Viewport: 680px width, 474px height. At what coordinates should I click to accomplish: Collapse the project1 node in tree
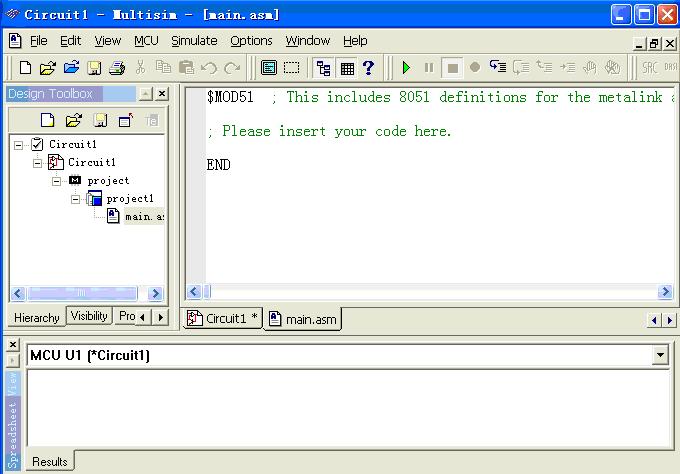coord(76,199)
